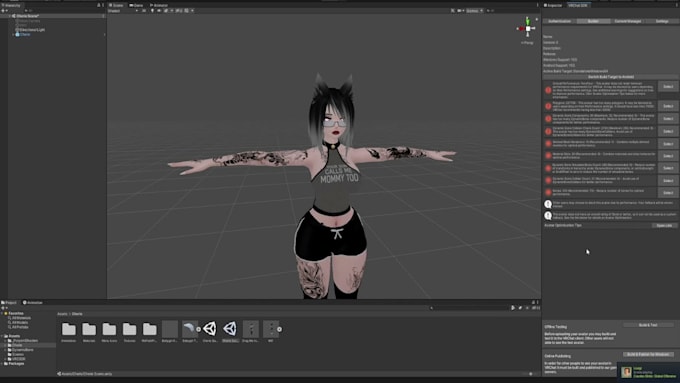The height and width of the screenshot is (383, 680).
Task: Lock the Hierarchy panel with padlock icon
Action: 98,5
